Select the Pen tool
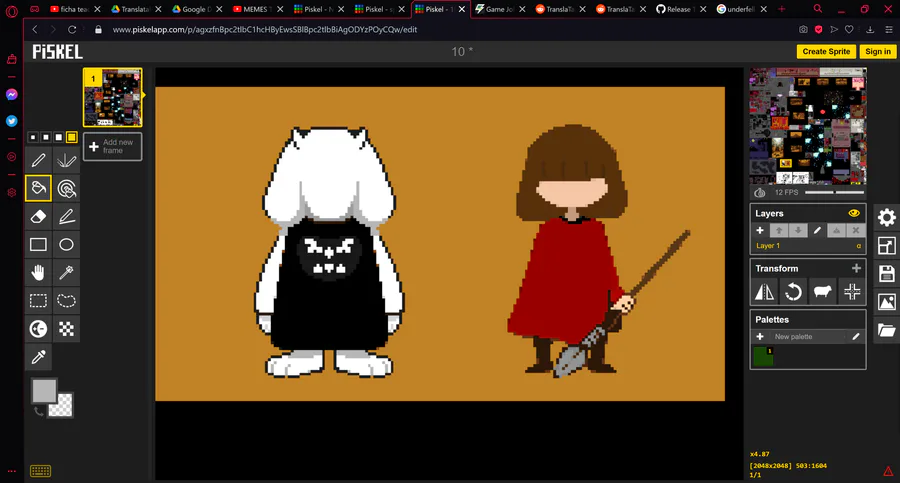This screenshot has width=900, height=483. click(38, 160)
